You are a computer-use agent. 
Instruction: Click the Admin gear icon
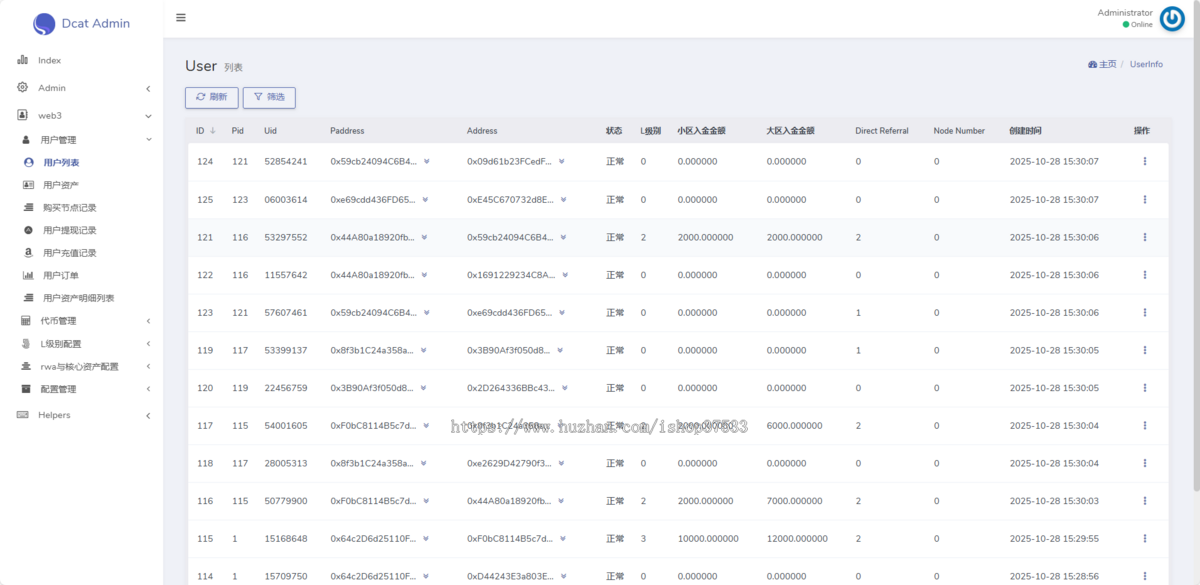pyautogui.click(x=22, y=87)
